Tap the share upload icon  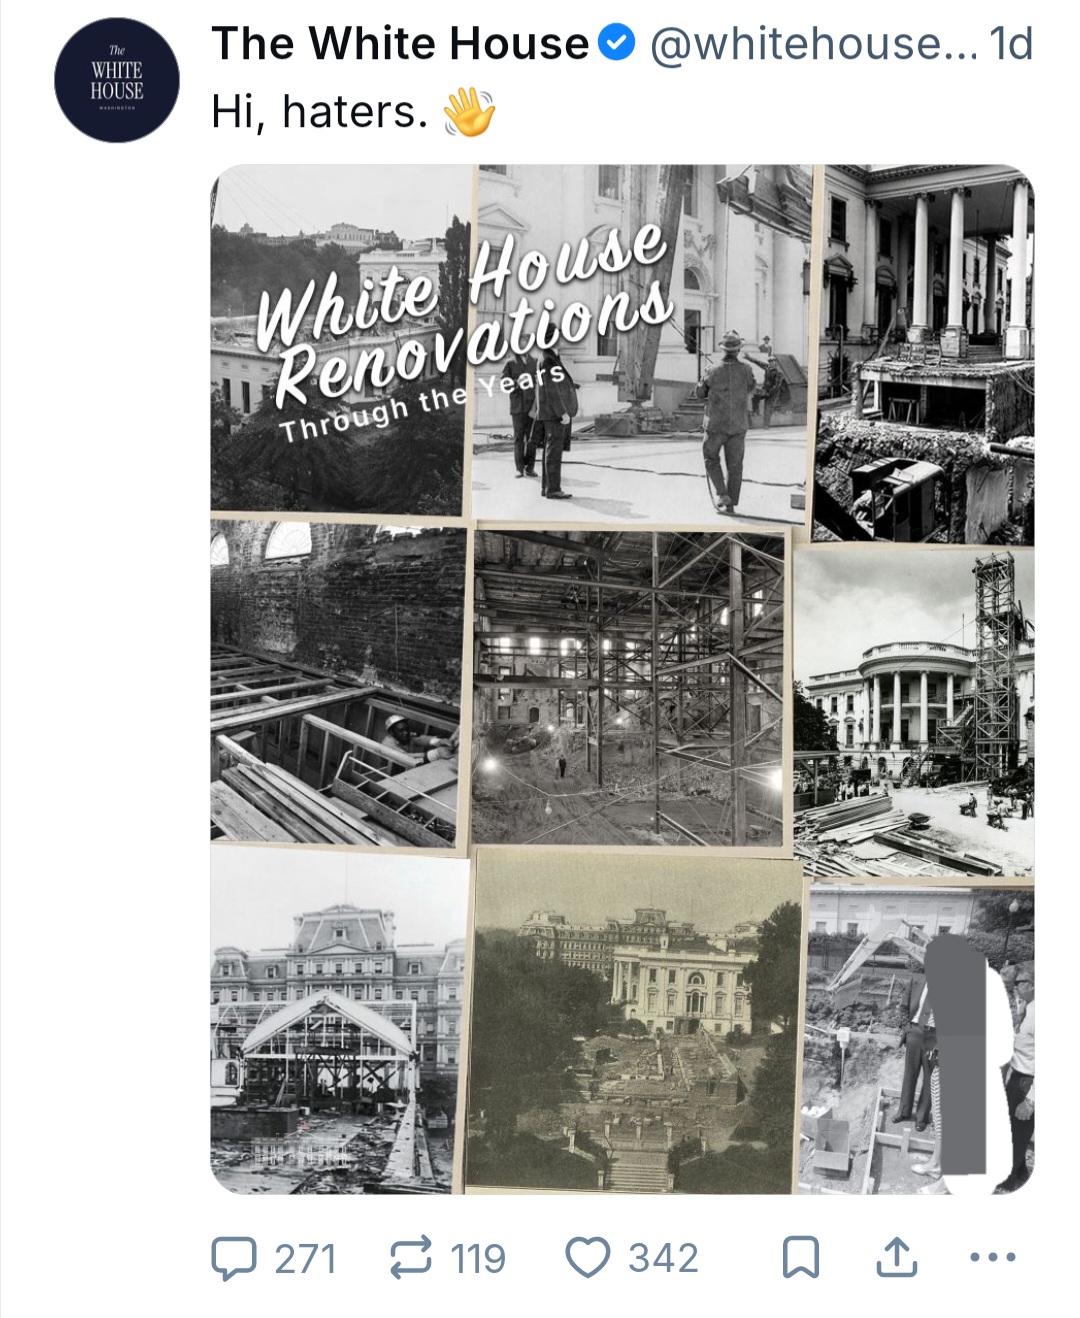point(896,1257)
